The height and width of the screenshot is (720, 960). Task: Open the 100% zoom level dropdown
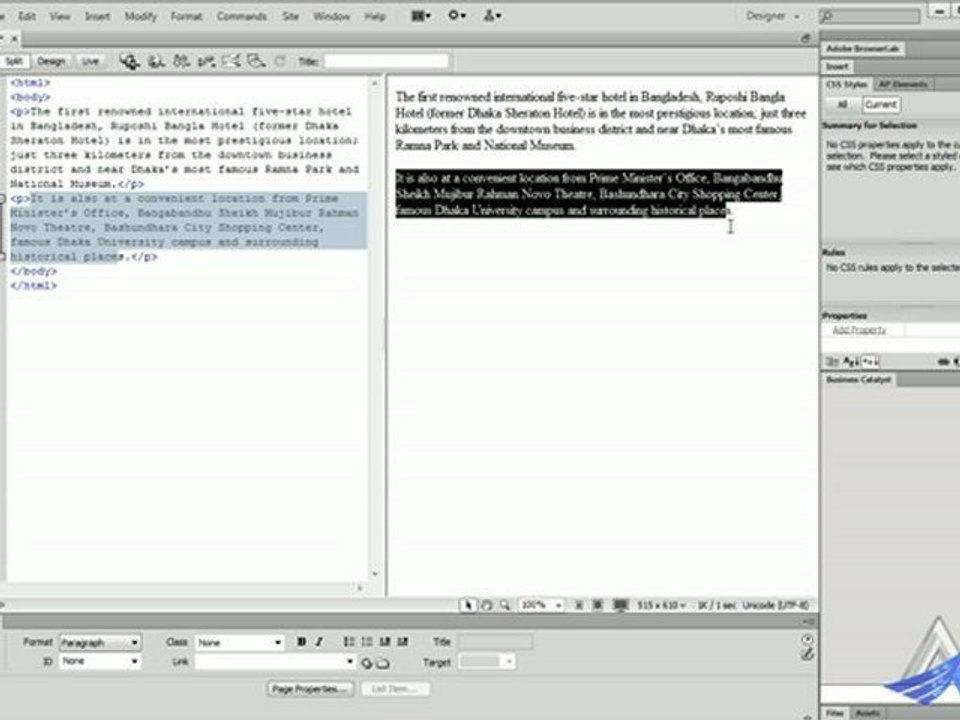[541, 606]
